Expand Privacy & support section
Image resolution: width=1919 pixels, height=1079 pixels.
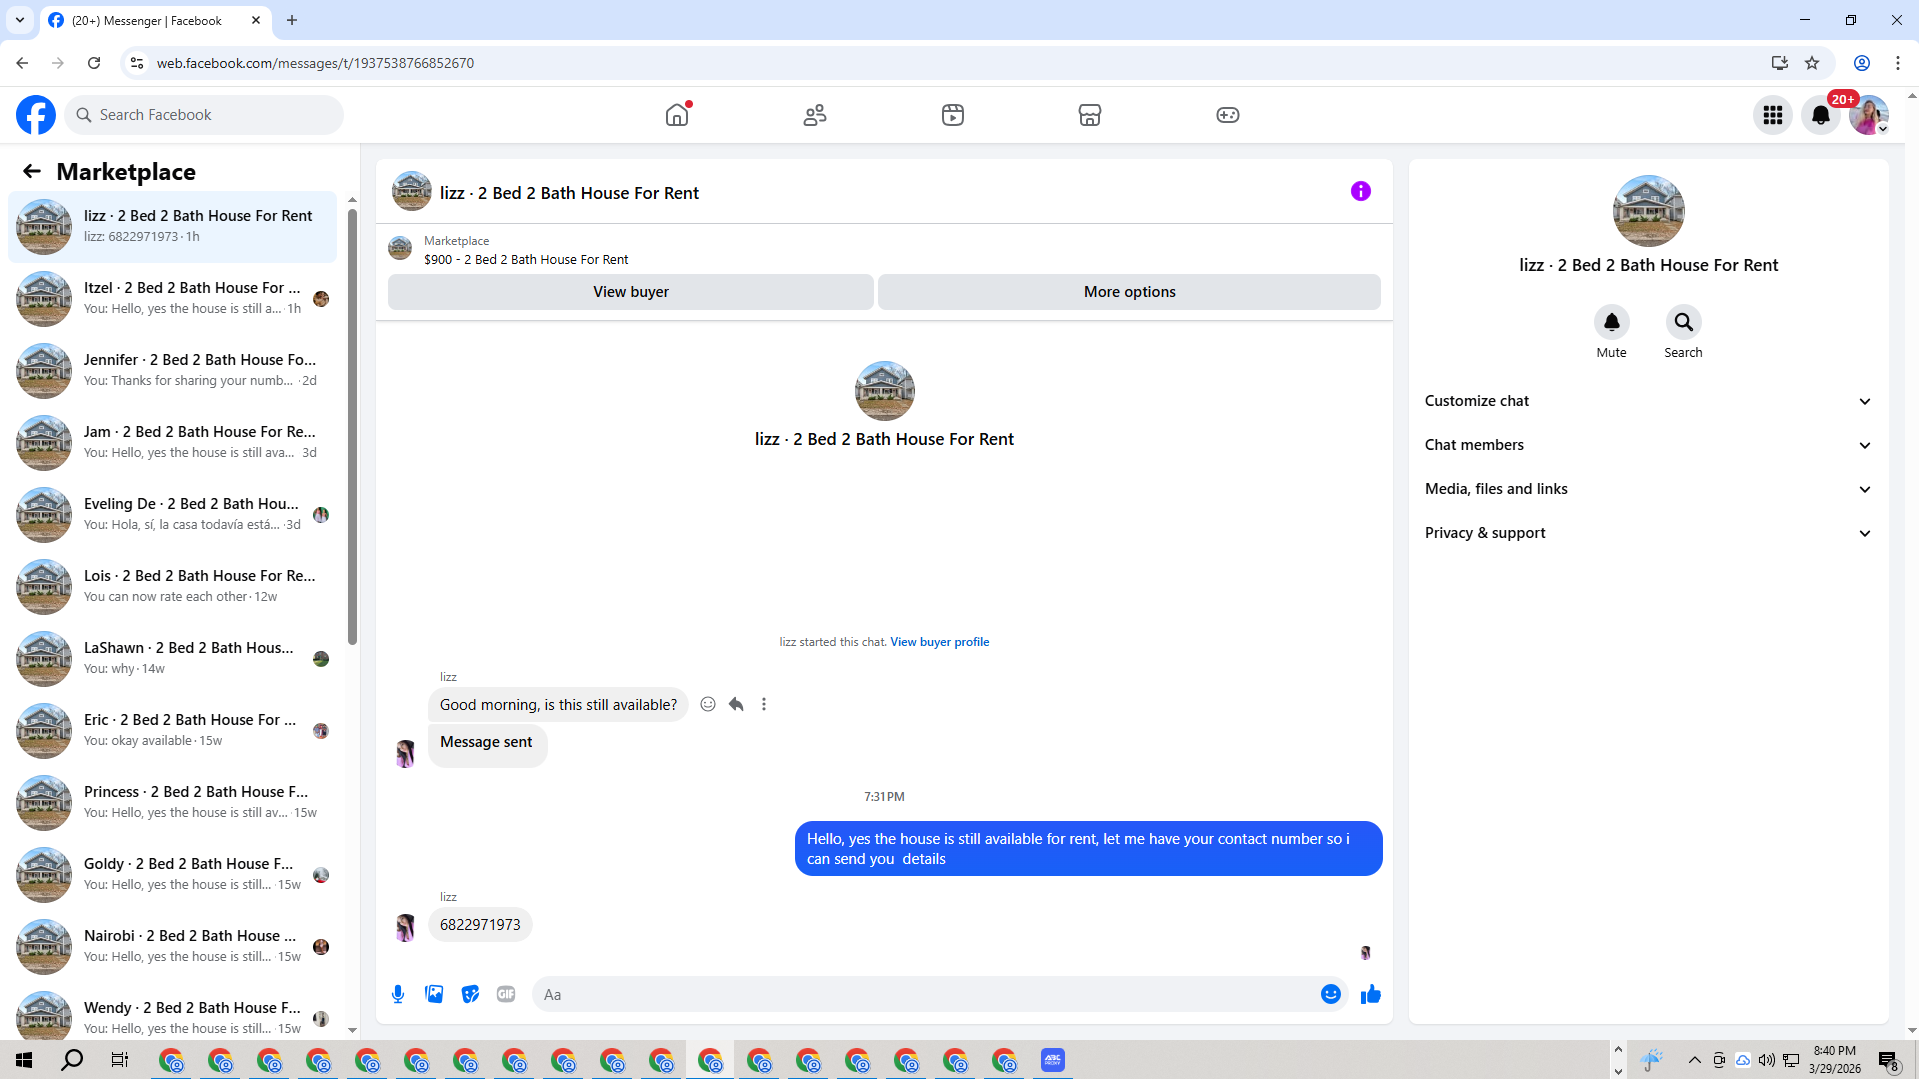pos(1648,533)
